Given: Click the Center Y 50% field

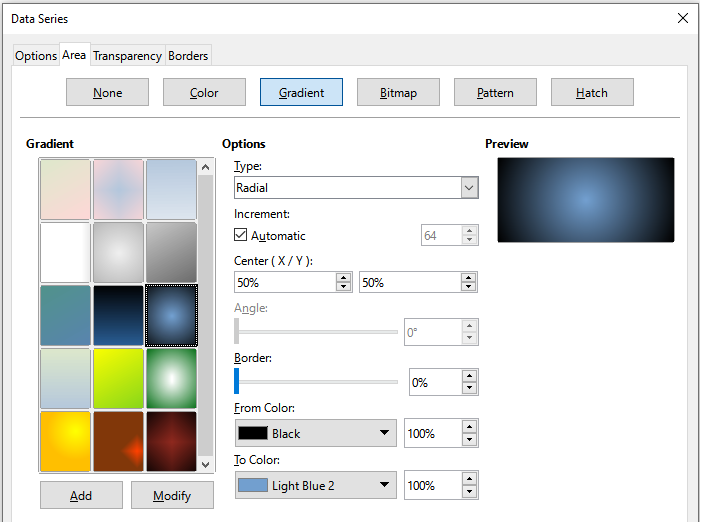Looking at the screenshot, I should pyautogui.click(x=410, y=283).
